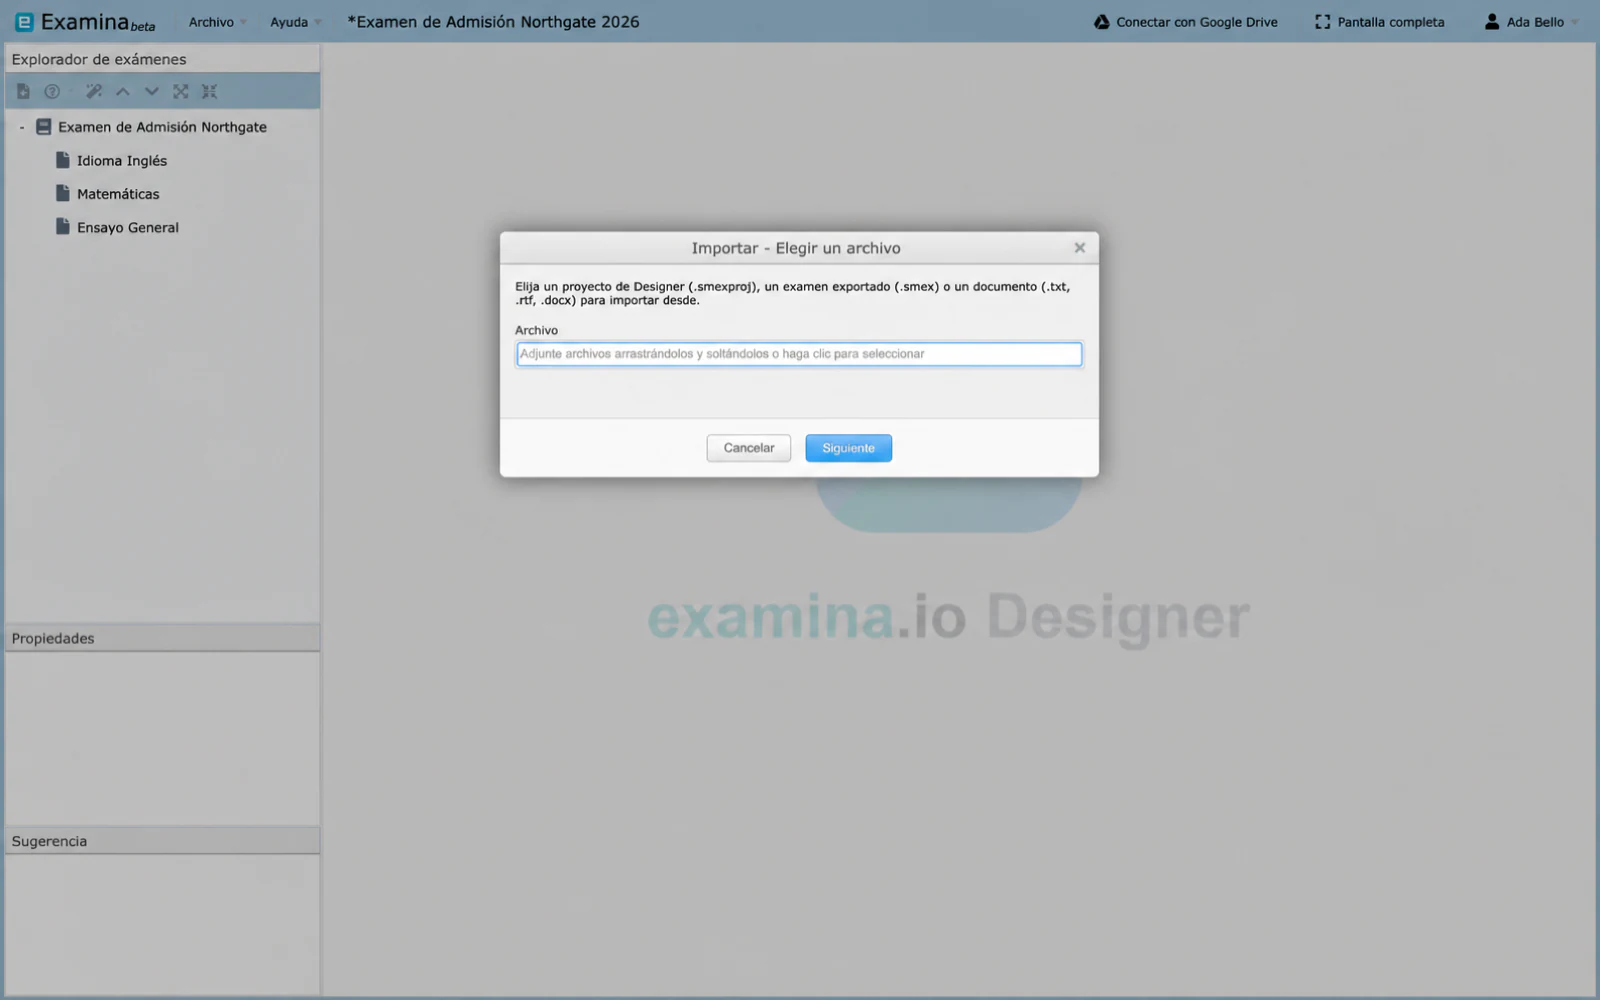Click the Google Drive icon
This screenshot has height=1000, width=1600.
coord(1101,22)
